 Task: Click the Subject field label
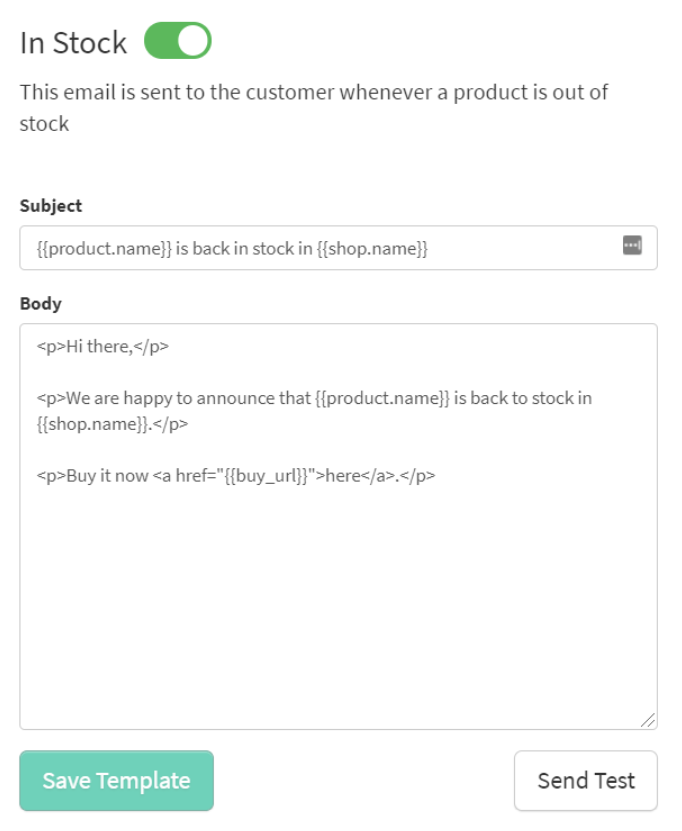pos(51,206)
